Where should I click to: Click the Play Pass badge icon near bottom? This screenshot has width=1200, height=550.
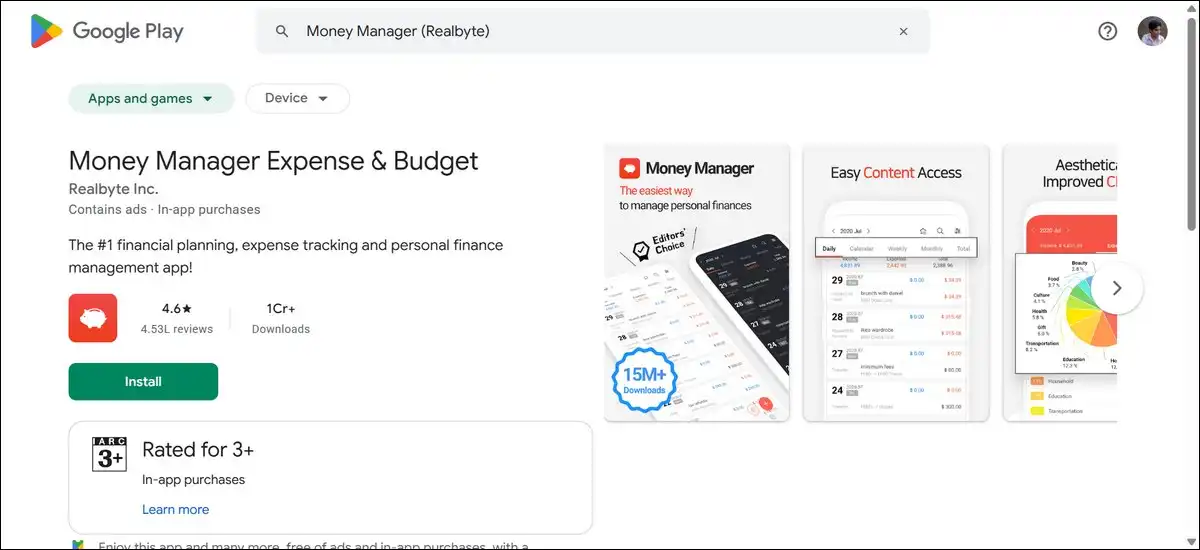tap(78, 546)
